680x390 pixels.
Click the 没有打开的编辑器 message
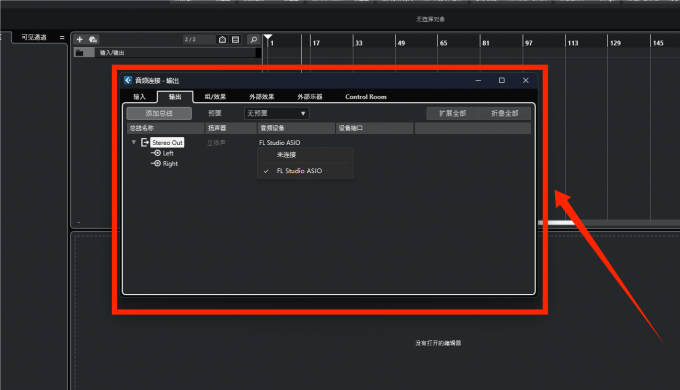(x=438, y=343)
